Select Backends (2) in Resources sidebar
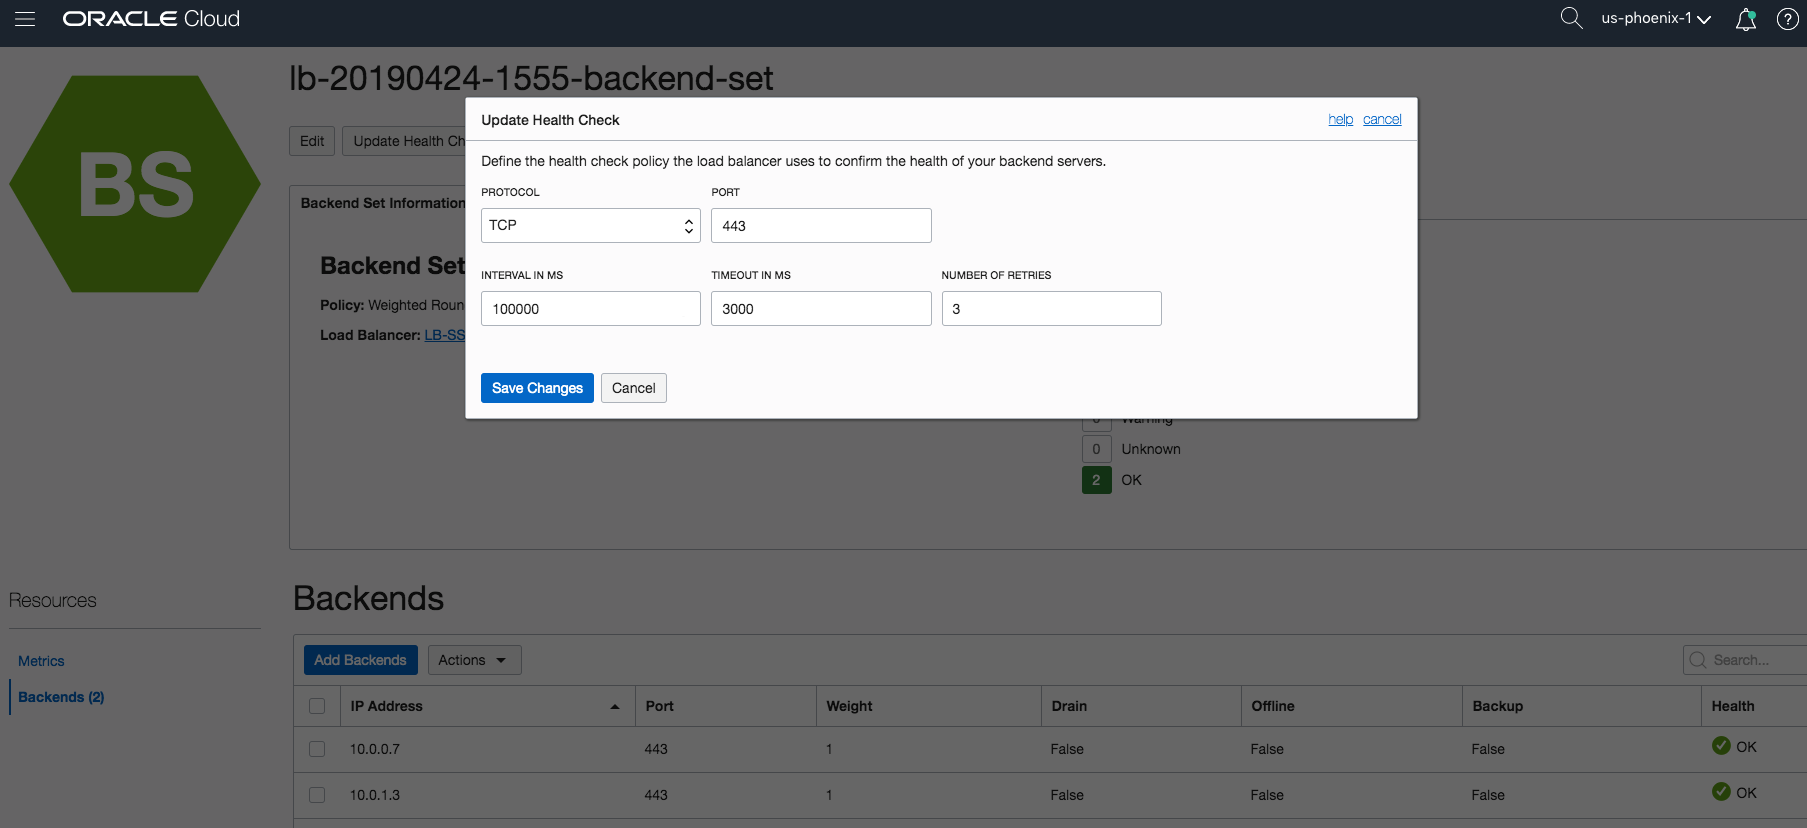The height and width of the screenshot is (828, 1807). pyautogui.click(x=61, y=697)
